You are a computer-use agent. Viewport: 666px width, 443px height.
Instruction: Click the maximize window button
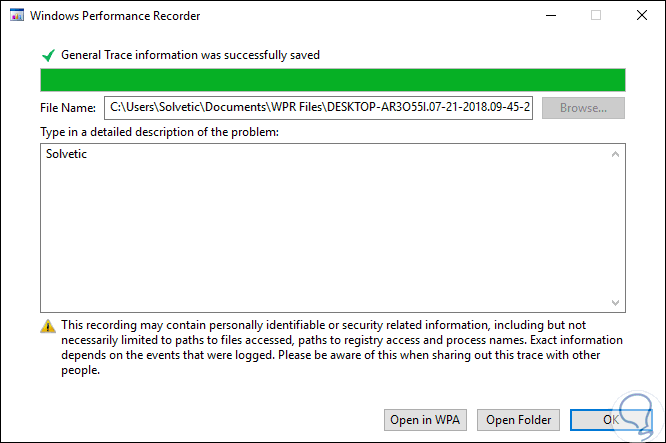click(x=596, y=16)
